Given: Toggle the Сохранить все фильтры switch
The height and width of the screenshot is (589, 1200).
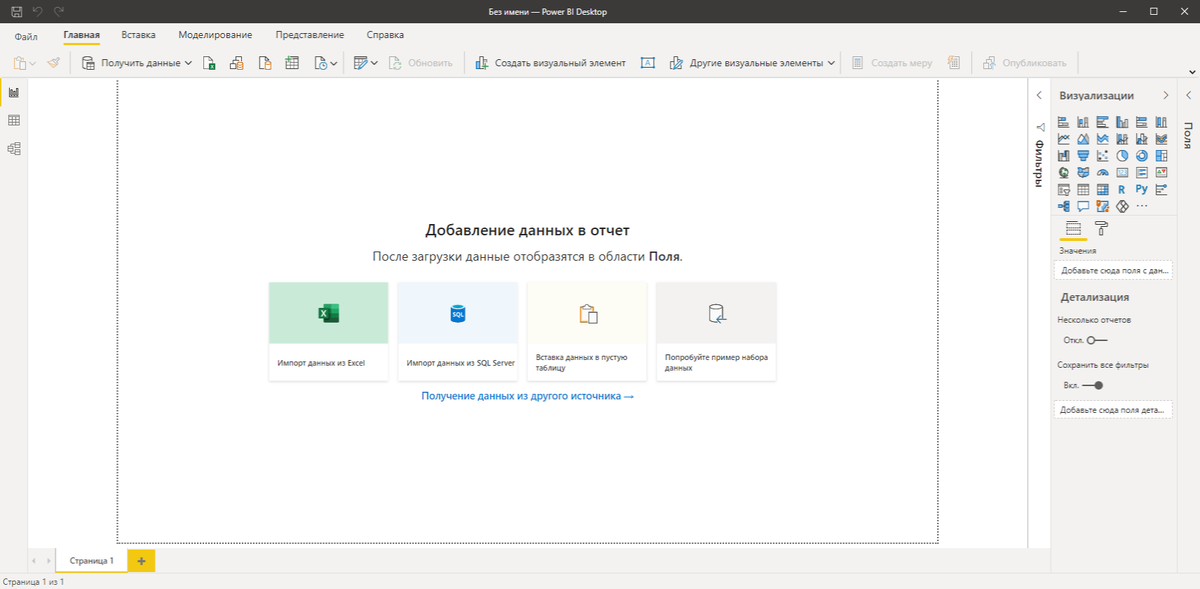Looking at the screenshot, I should pyautogui.click(x=1093, y=385).
